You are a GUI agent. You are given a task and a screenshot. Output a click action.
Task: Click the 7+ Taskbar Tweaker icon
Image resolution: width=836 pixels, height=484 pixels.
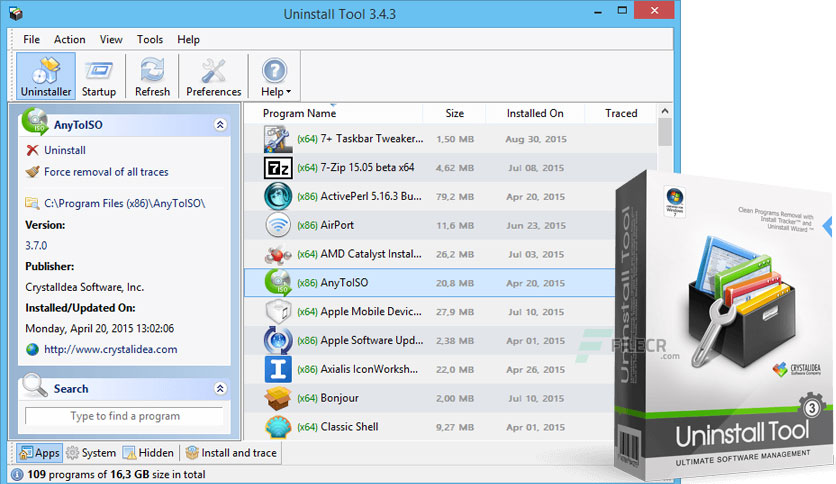[278, 139]
